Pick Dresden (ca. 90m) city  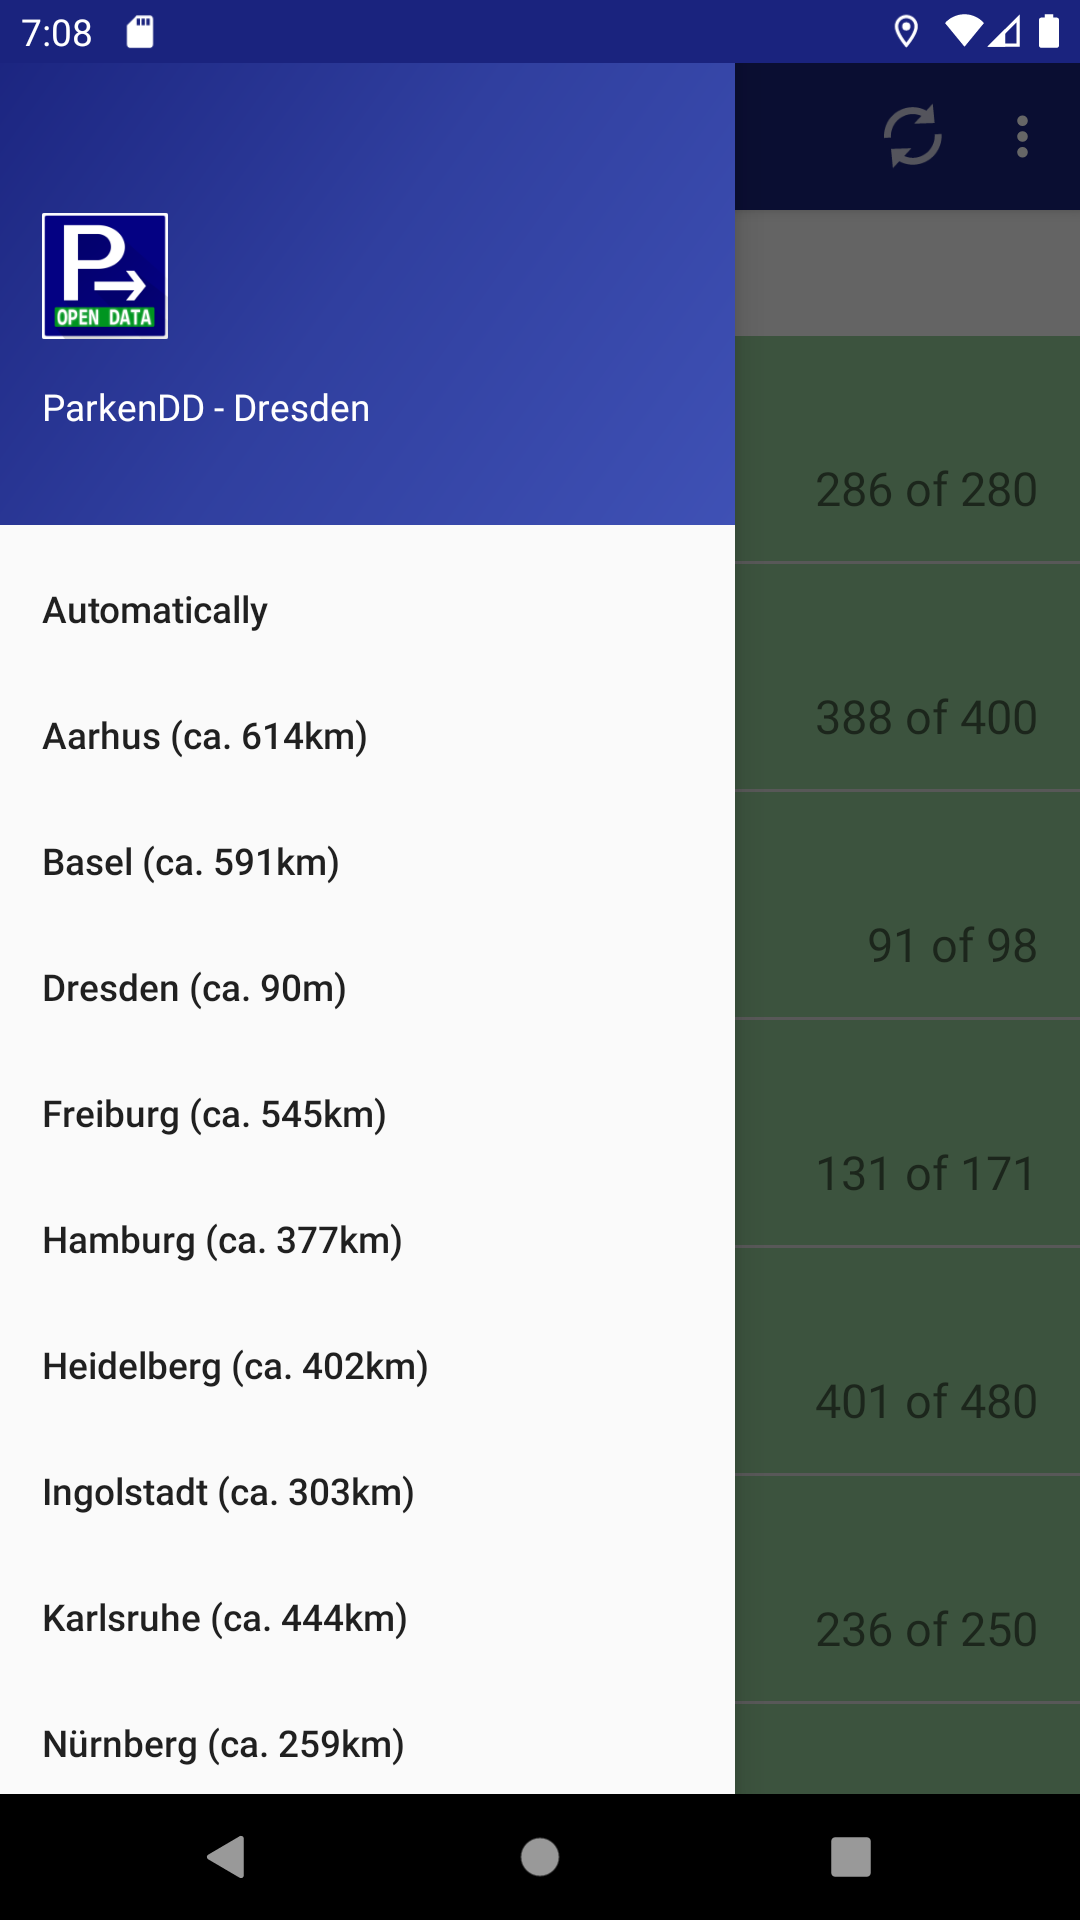[x=194, y=988]
